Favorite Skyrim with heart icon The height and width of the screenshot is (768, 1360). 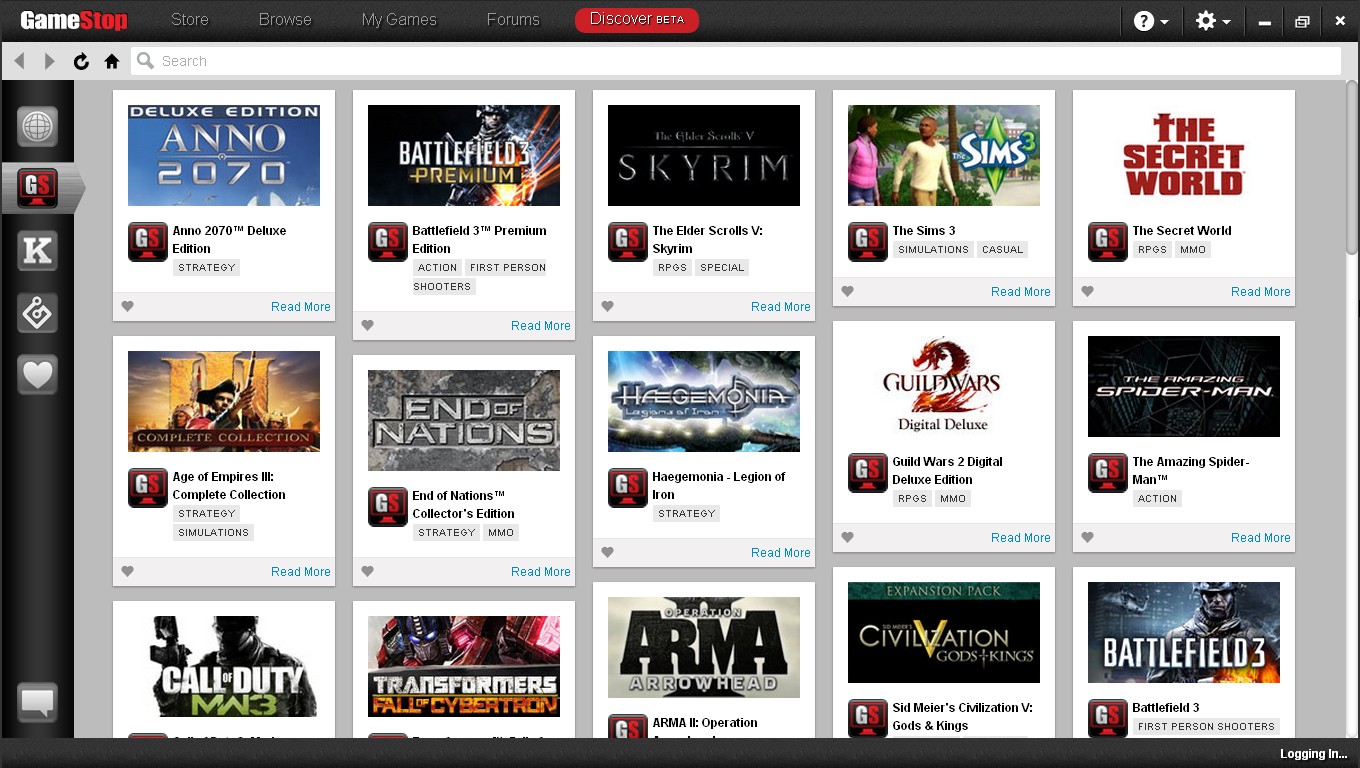coord(607,306)
